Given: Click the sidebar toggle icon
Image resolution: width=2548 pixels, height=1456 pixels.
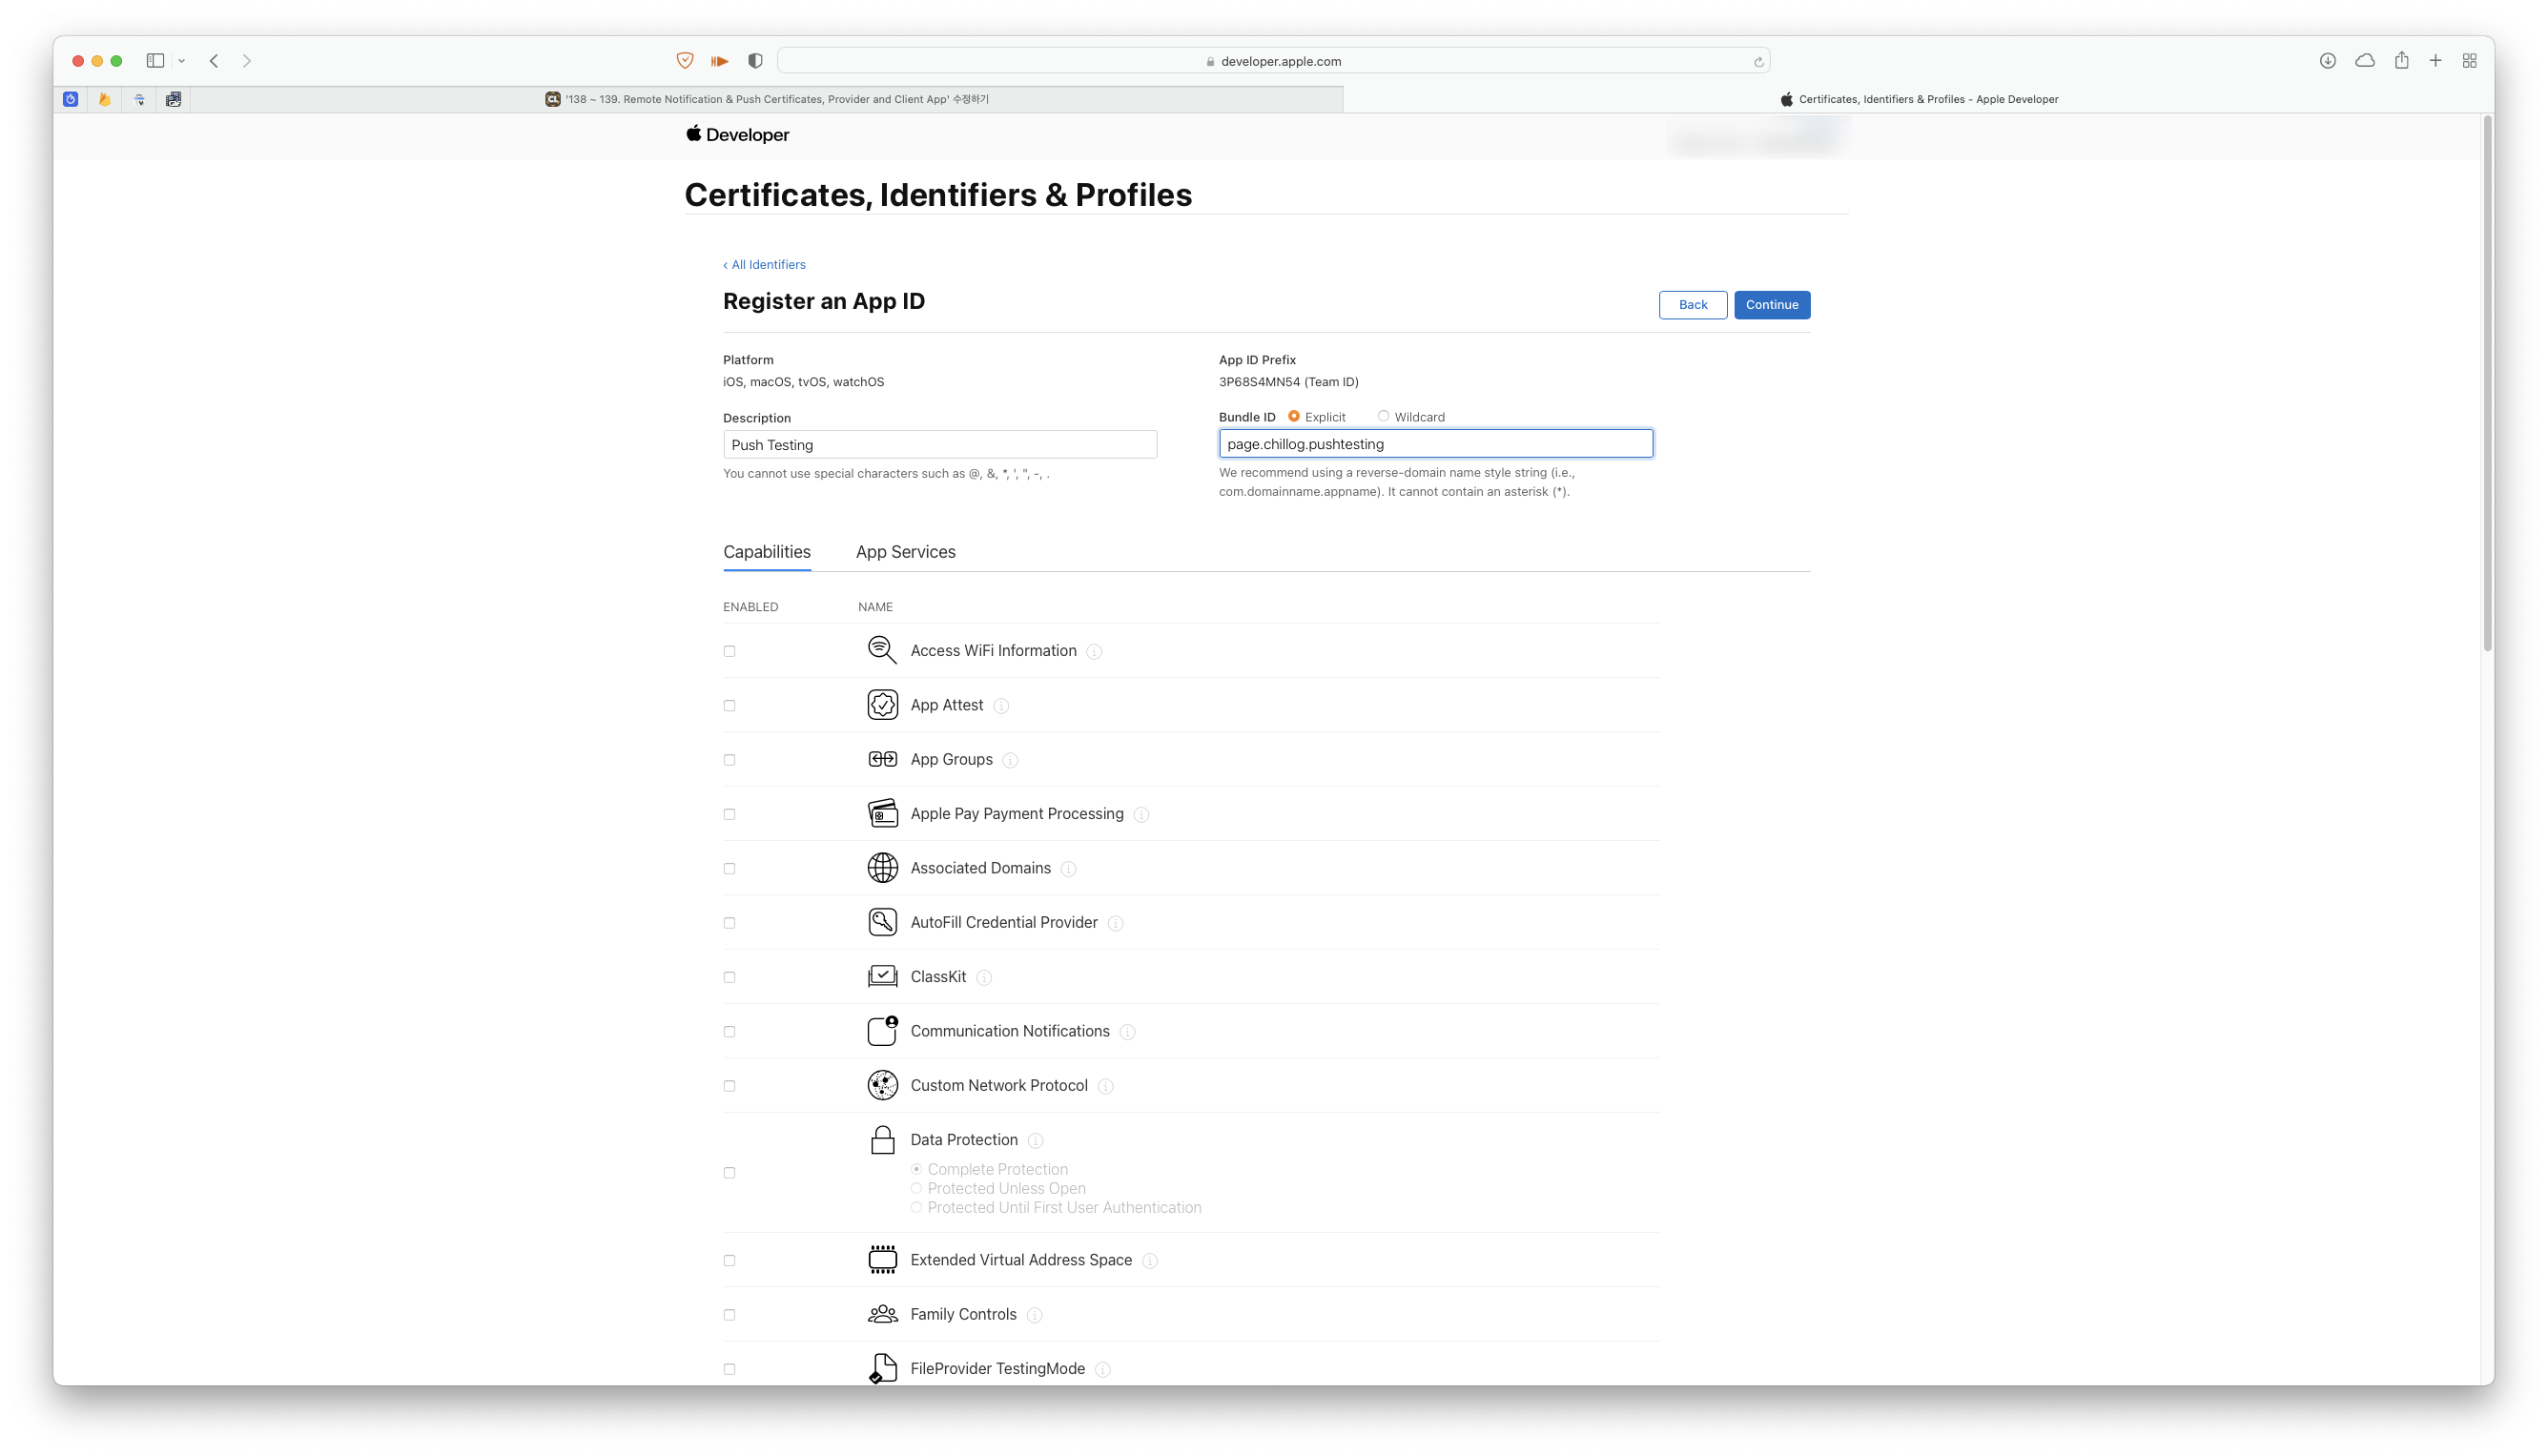Looking at the screenshot, I should click(x=155, y=61).
